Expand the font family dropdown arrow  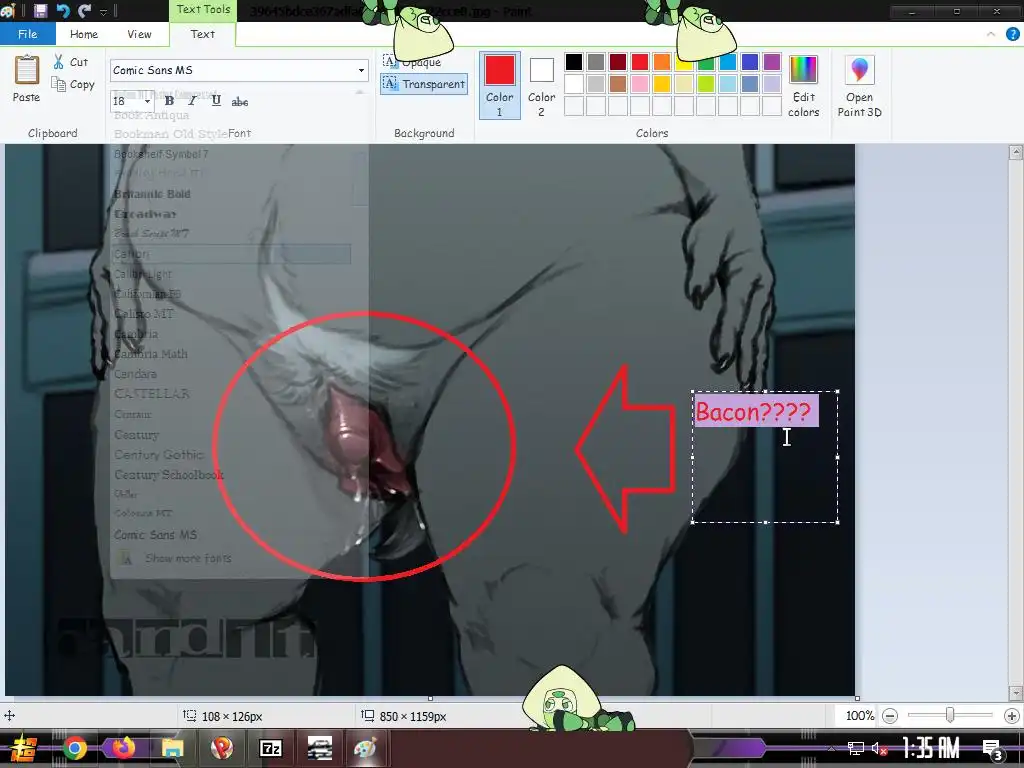point(361,71)
